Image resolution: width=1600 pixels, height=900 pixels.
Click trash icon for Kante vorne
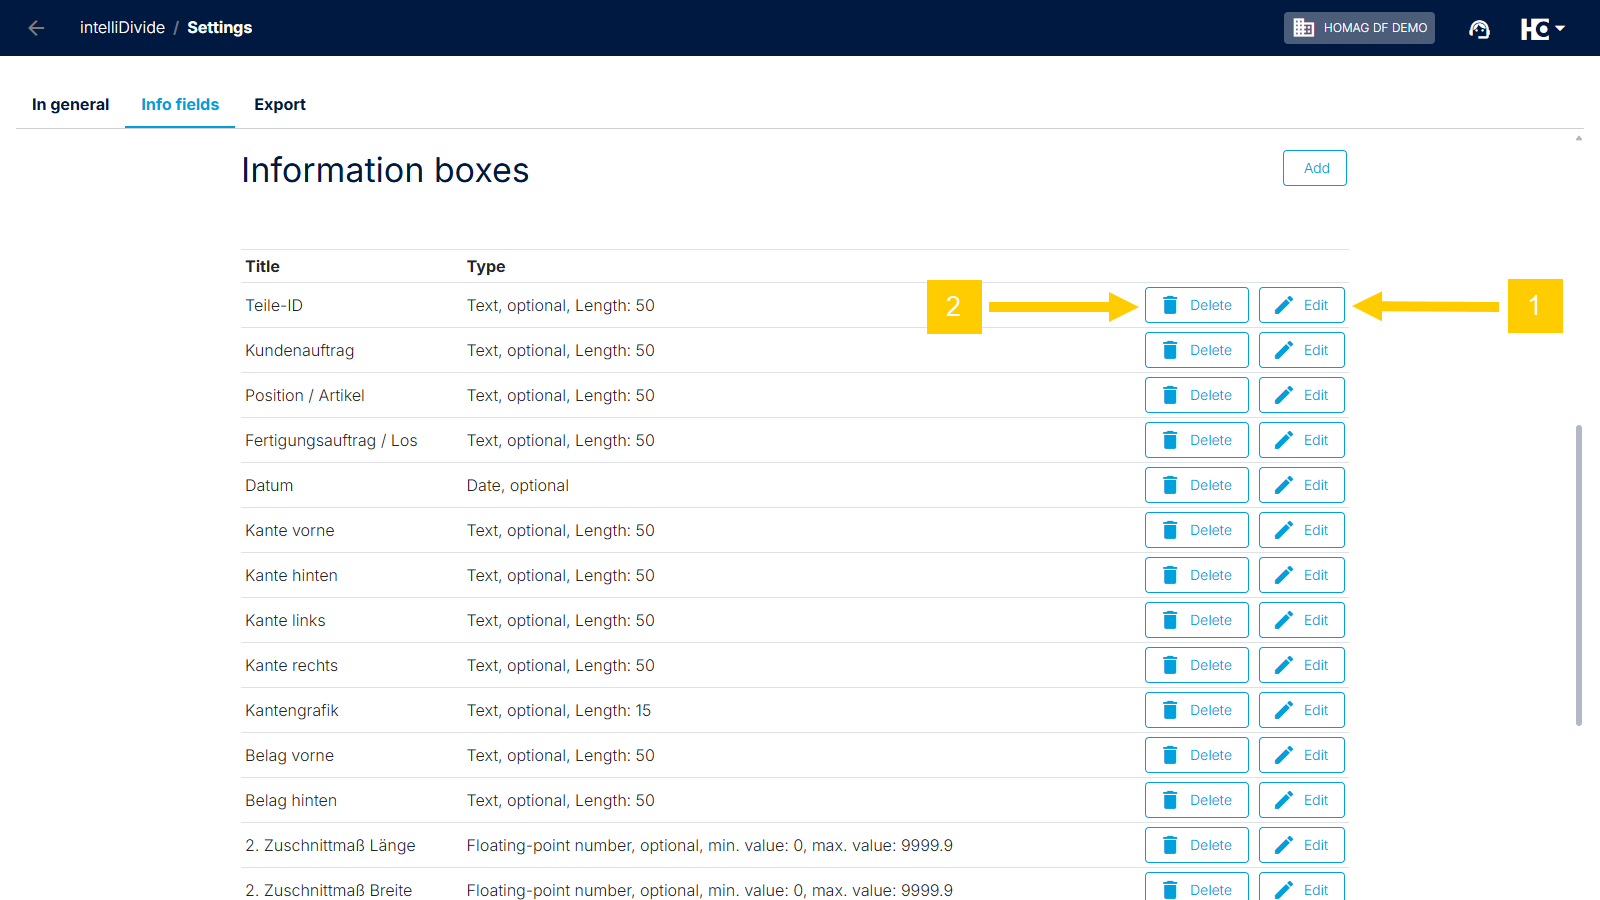pyautogui.click(x=1170, y=530)
